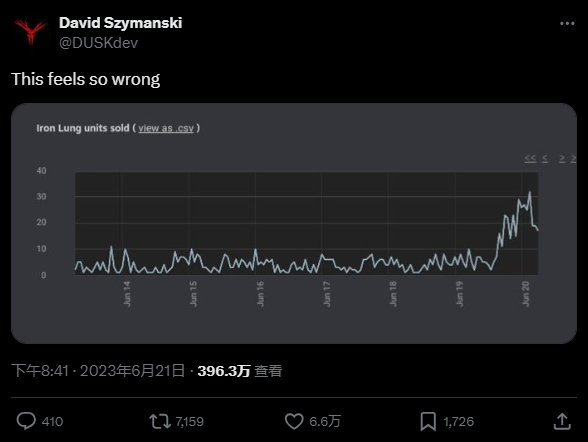View the 410 replies count

(52, 422)
